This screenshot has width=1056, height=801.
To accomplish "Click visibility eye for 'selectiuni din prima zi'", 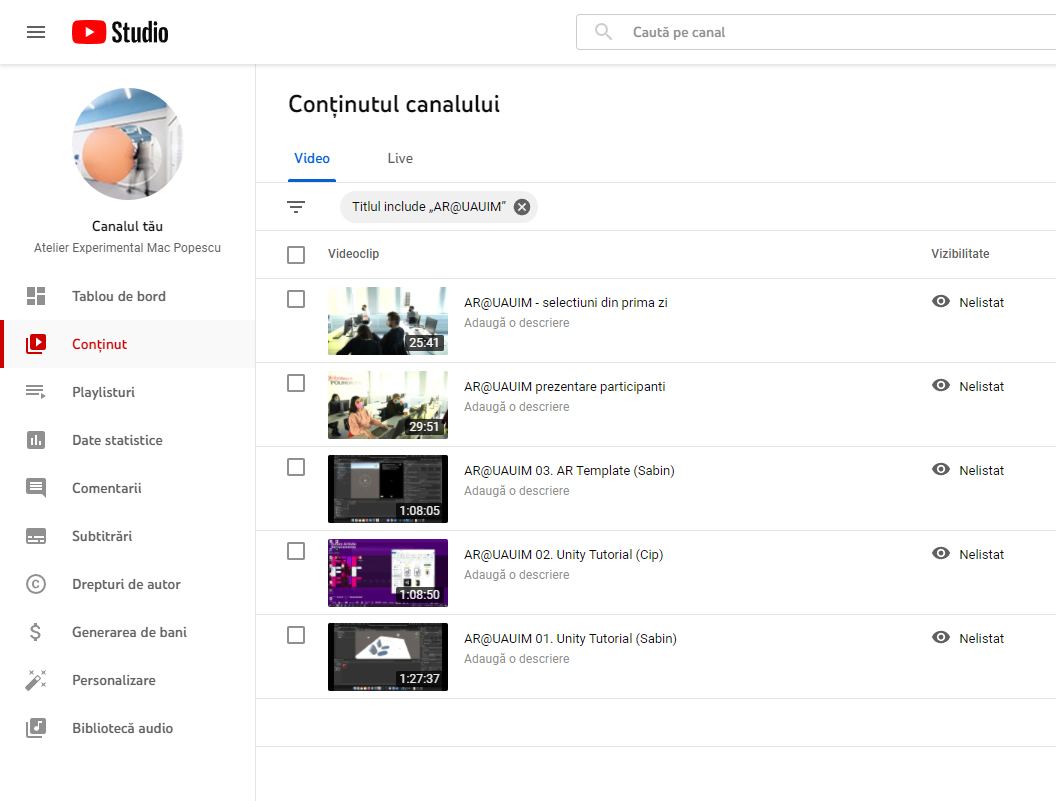I will [941, 301].
